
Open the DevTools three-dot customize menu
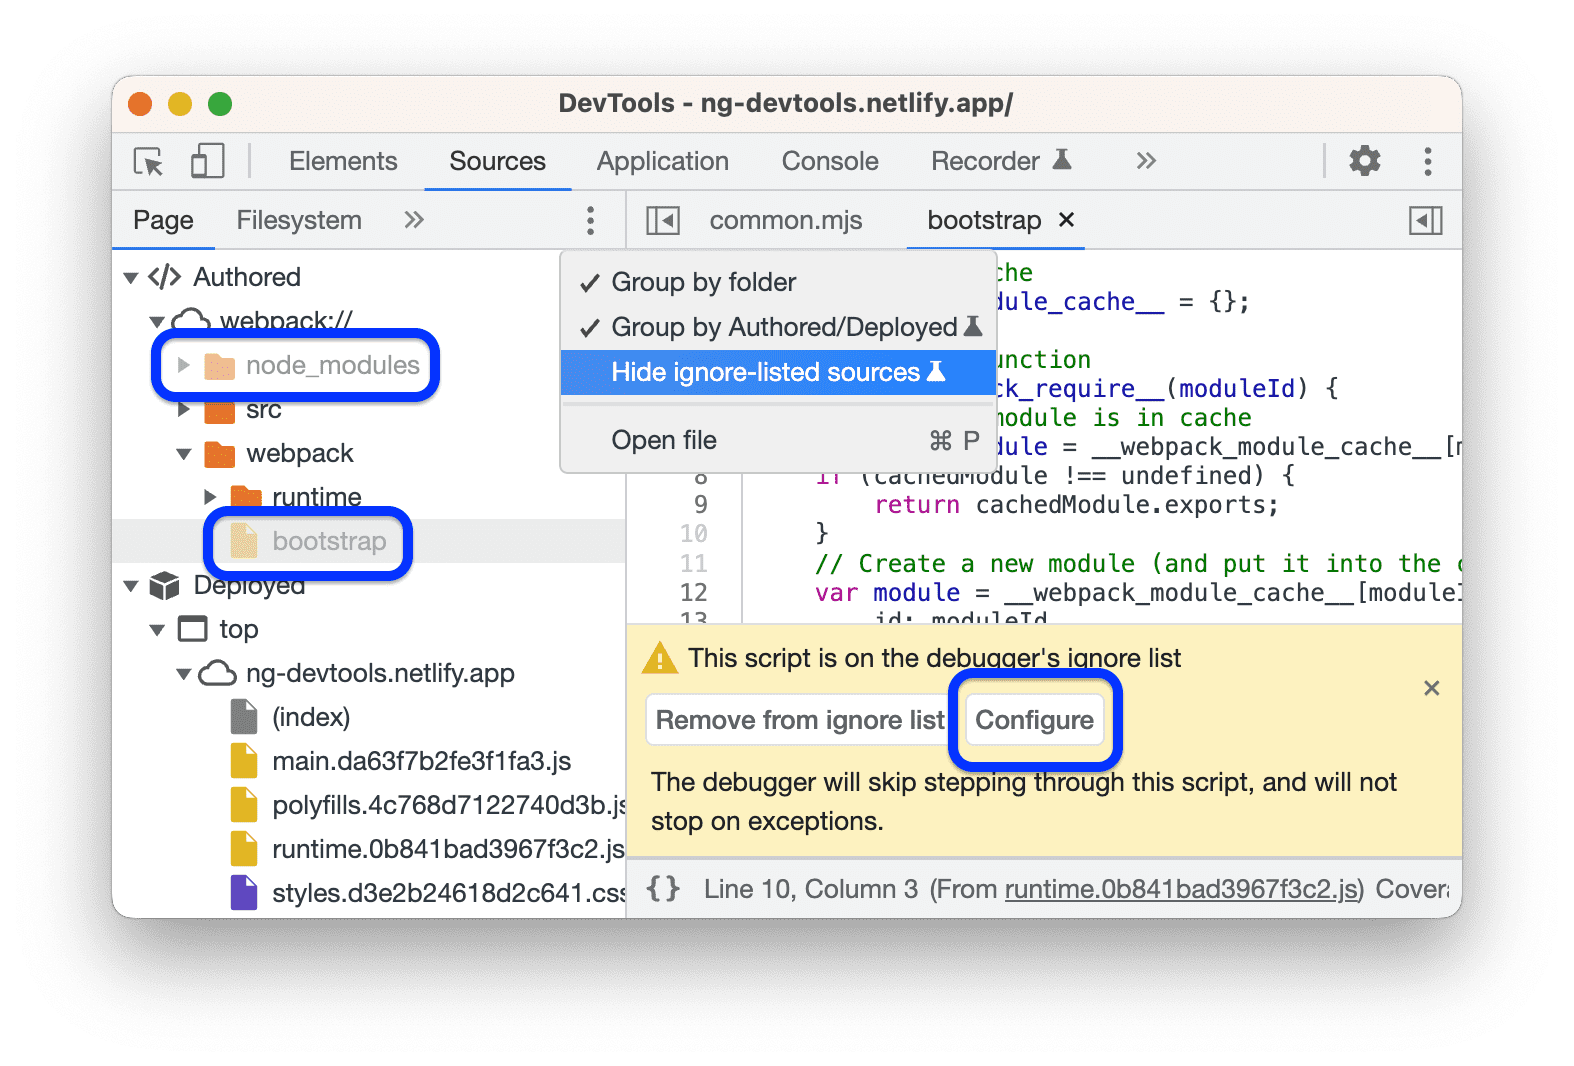coord(1427,161)
